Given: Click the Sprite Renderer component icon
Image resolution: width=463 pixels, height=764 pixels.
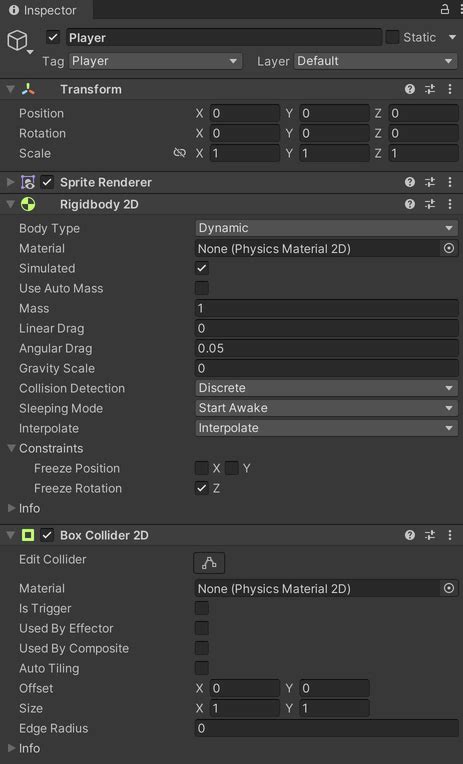Looking at the screenshot, I should pos(28,182).
